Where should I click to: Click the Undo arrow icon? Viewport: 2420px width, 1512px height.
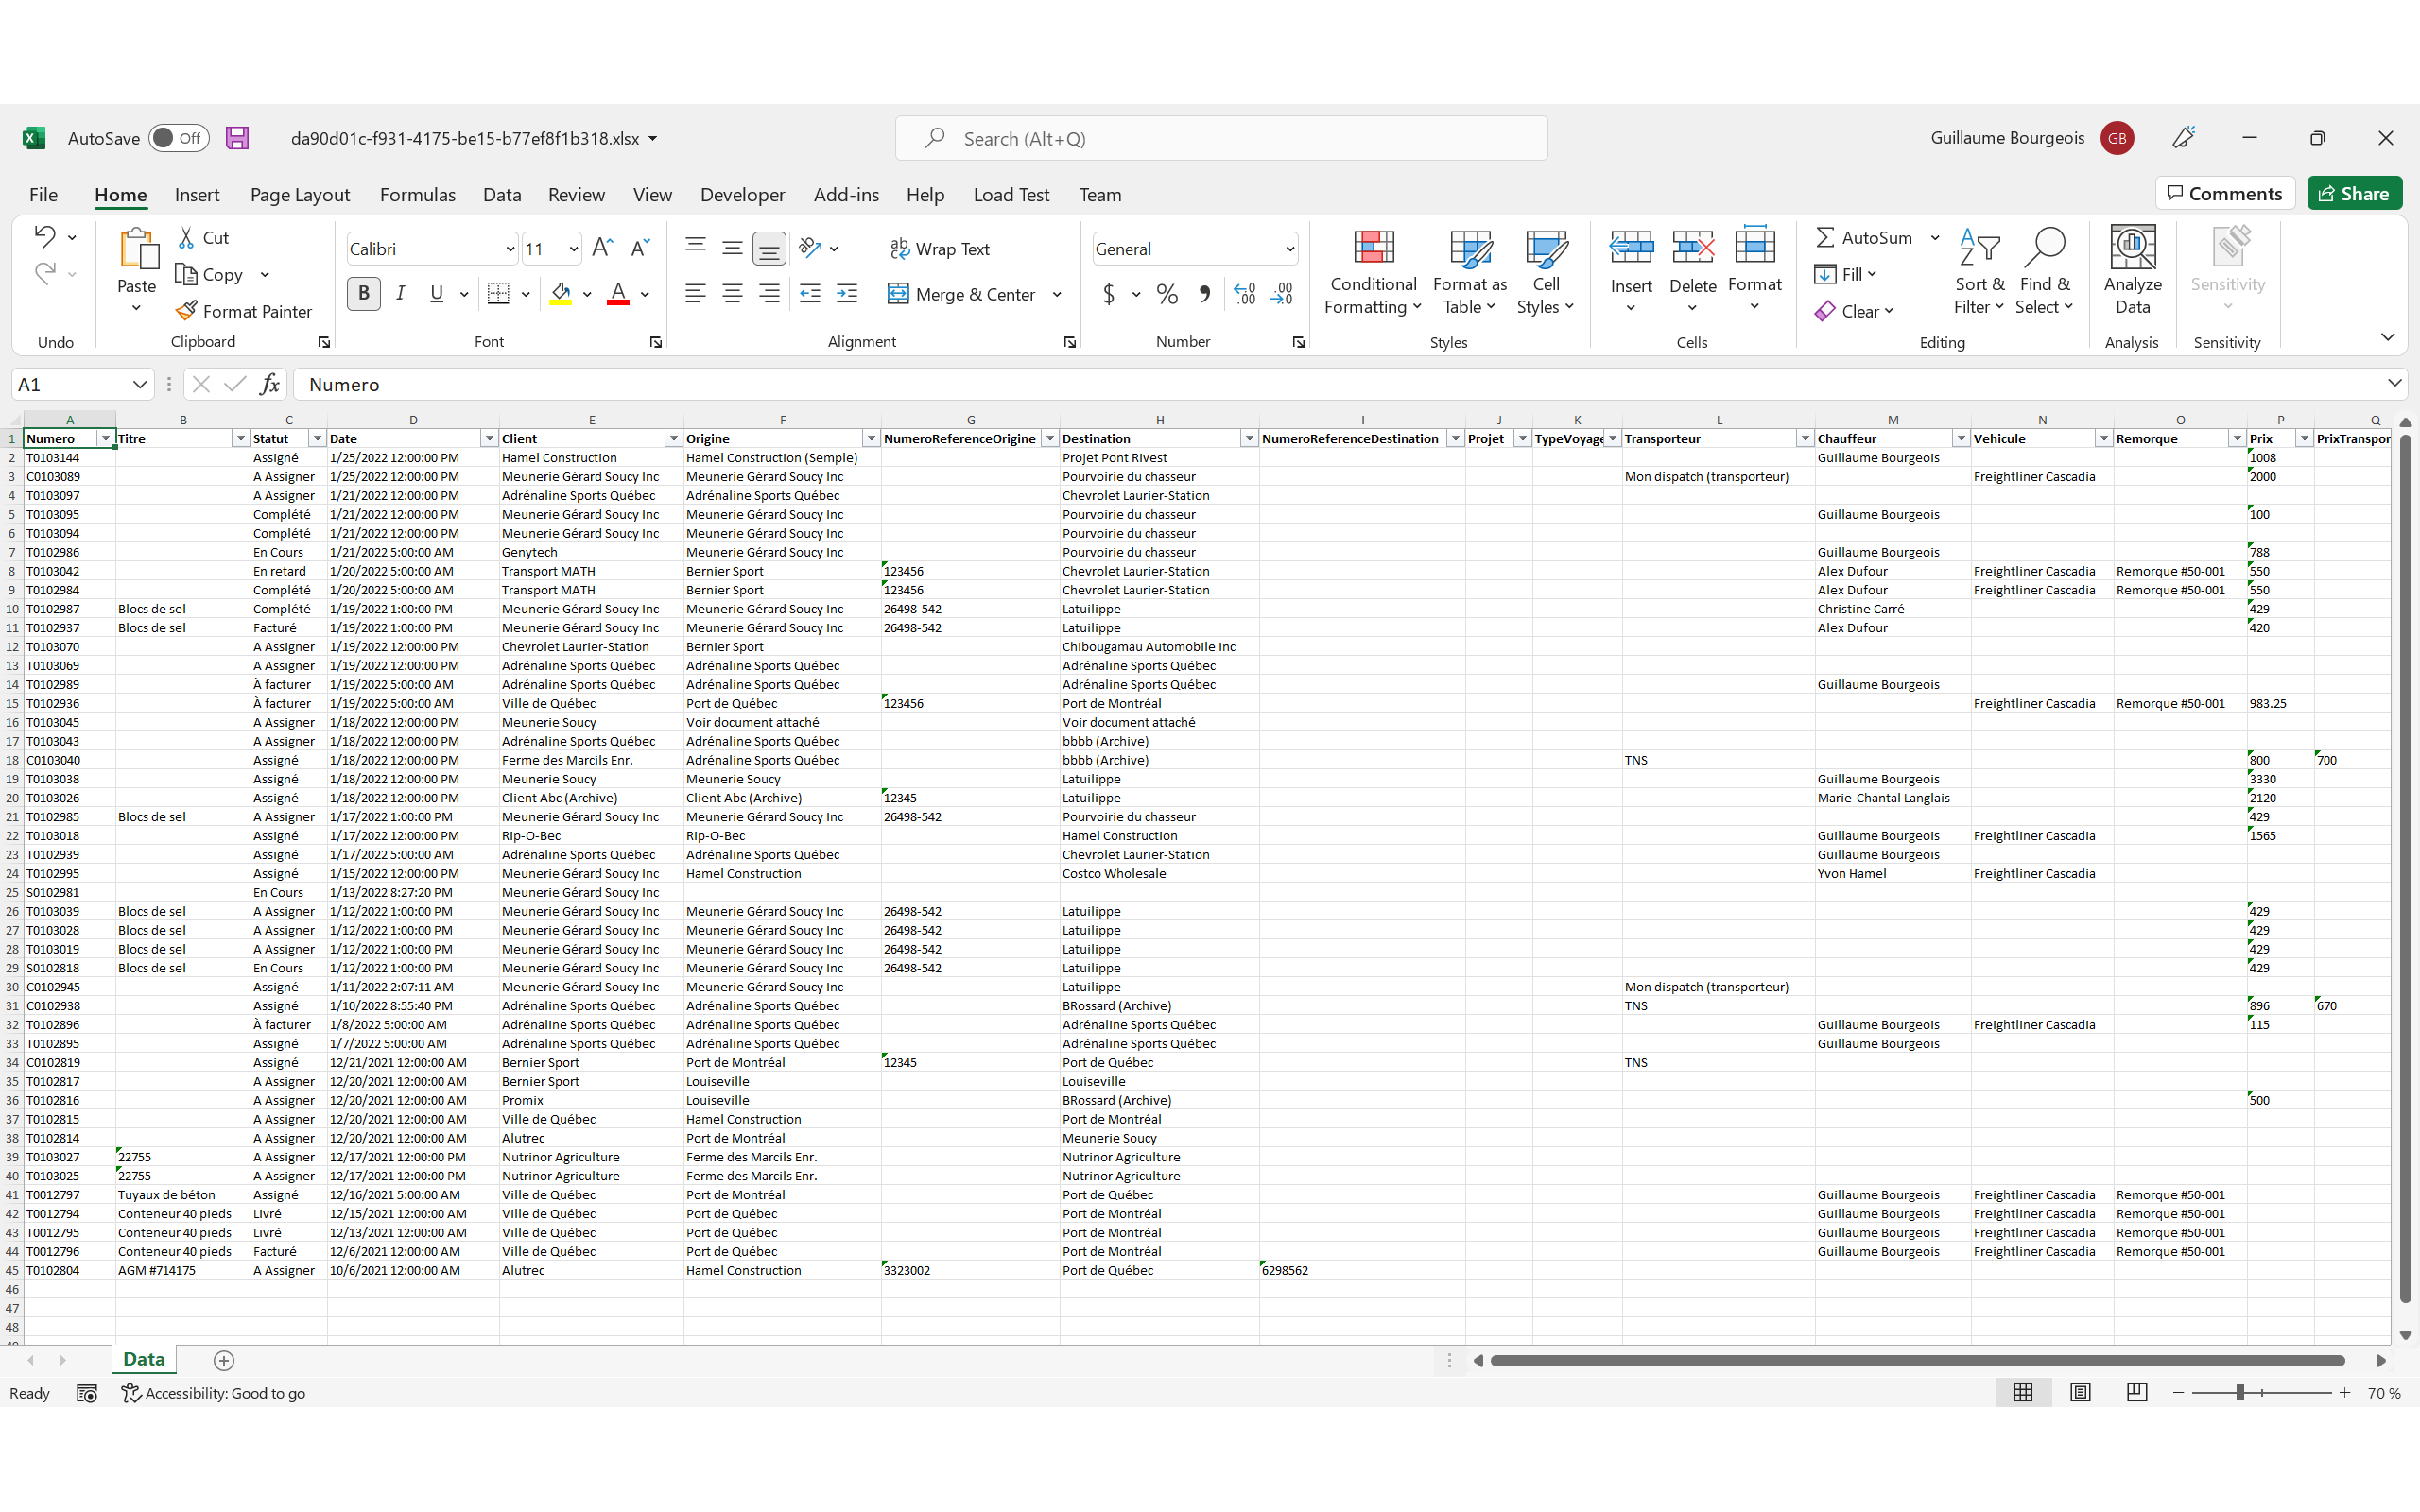(x=44, y=237)
